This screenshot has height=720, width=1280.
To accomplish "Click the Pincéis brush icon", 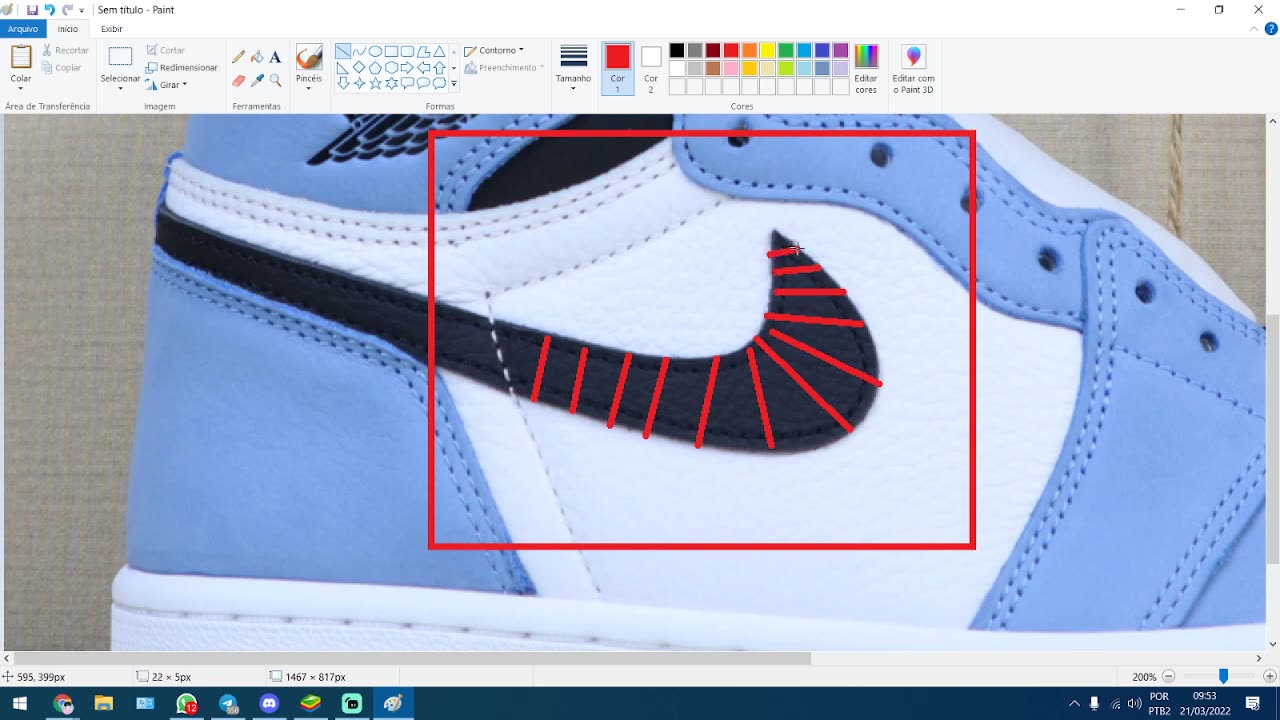I will point(309,57).
